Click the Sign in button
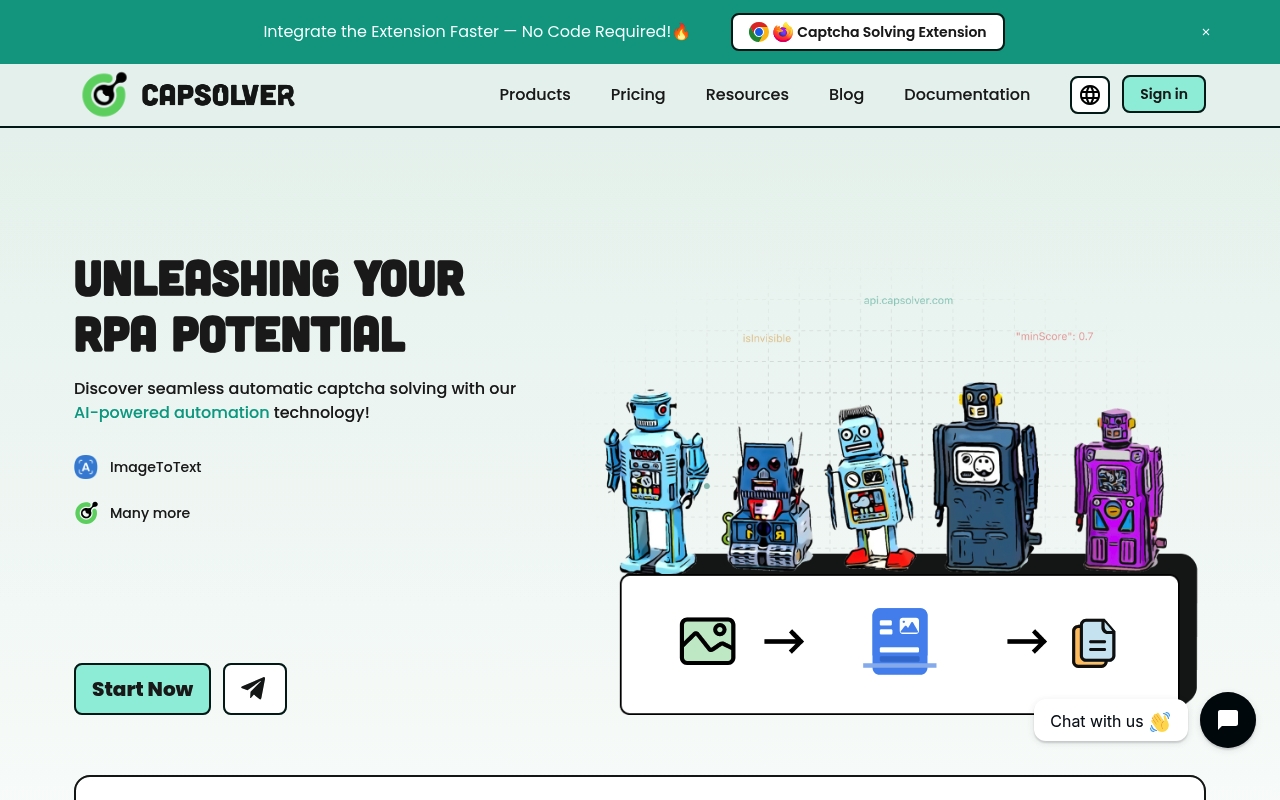 [x=1164, y=94]
